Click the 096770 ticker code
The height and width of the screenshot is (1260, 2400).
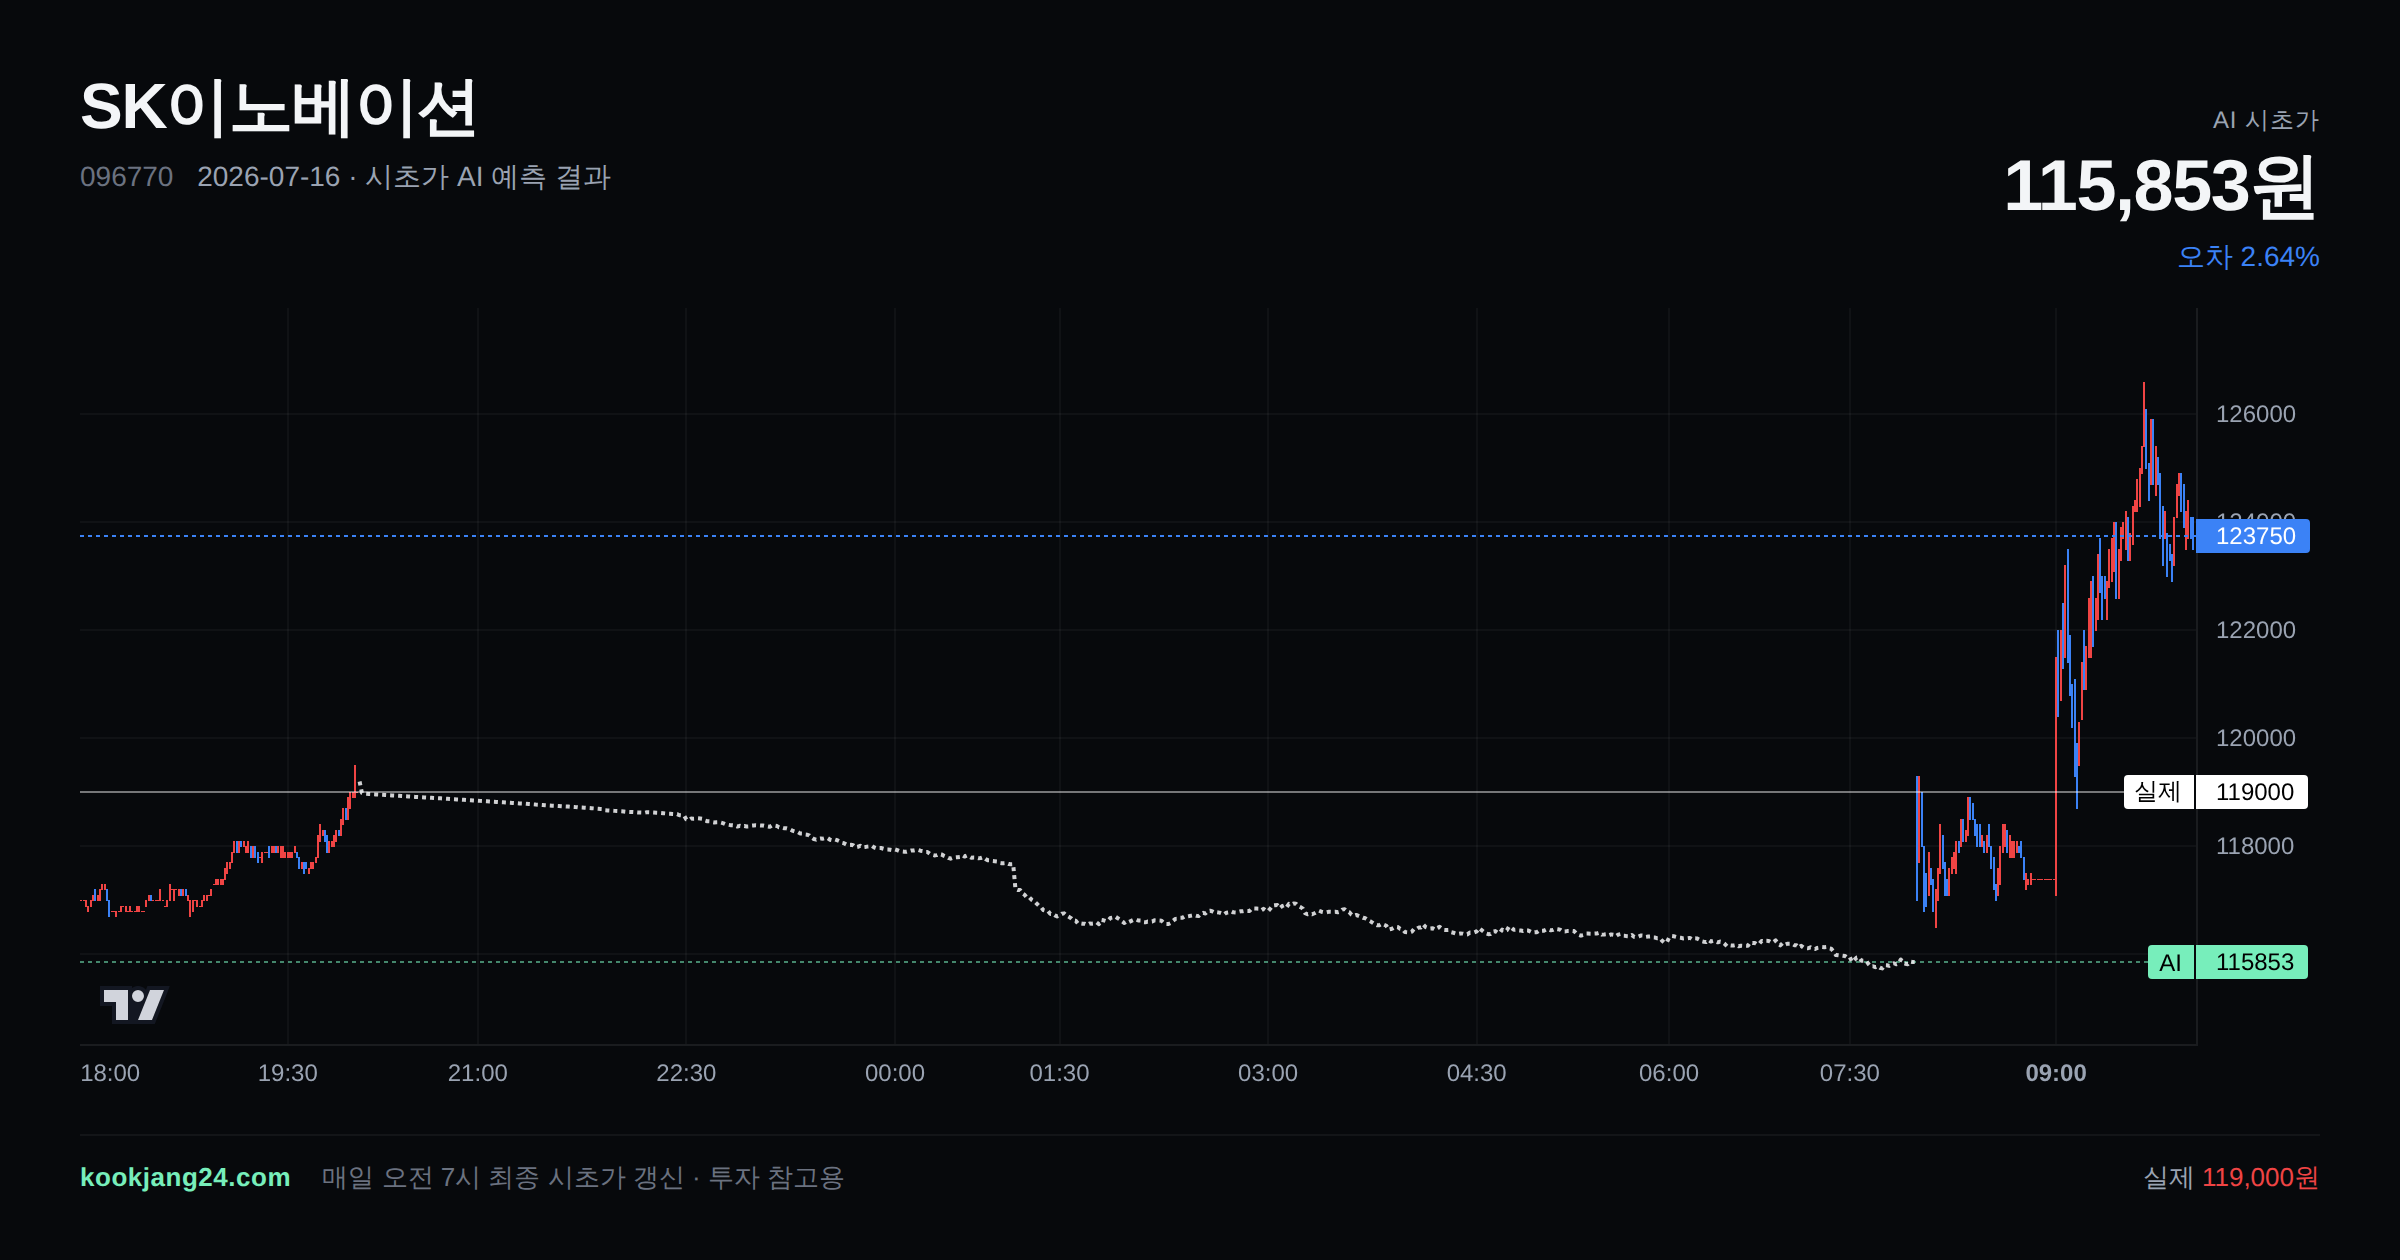127,177
